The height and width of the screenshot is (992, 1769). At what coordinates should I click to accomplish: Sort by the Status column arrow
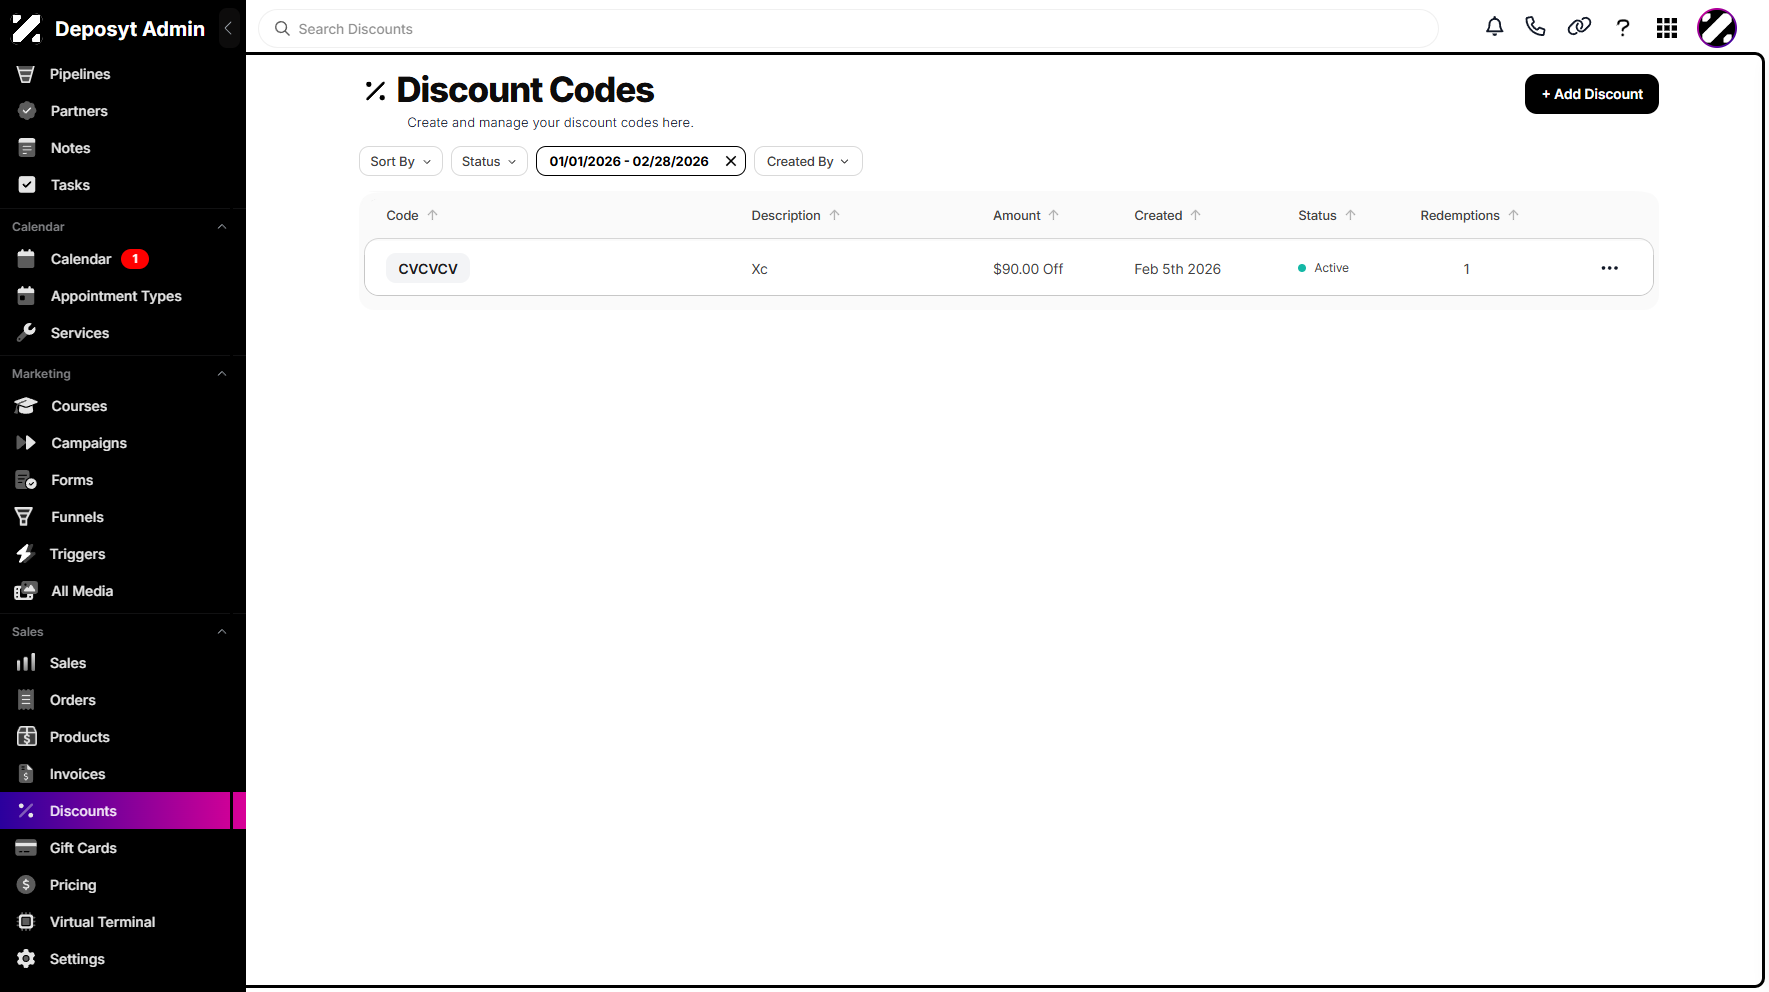1351,215
